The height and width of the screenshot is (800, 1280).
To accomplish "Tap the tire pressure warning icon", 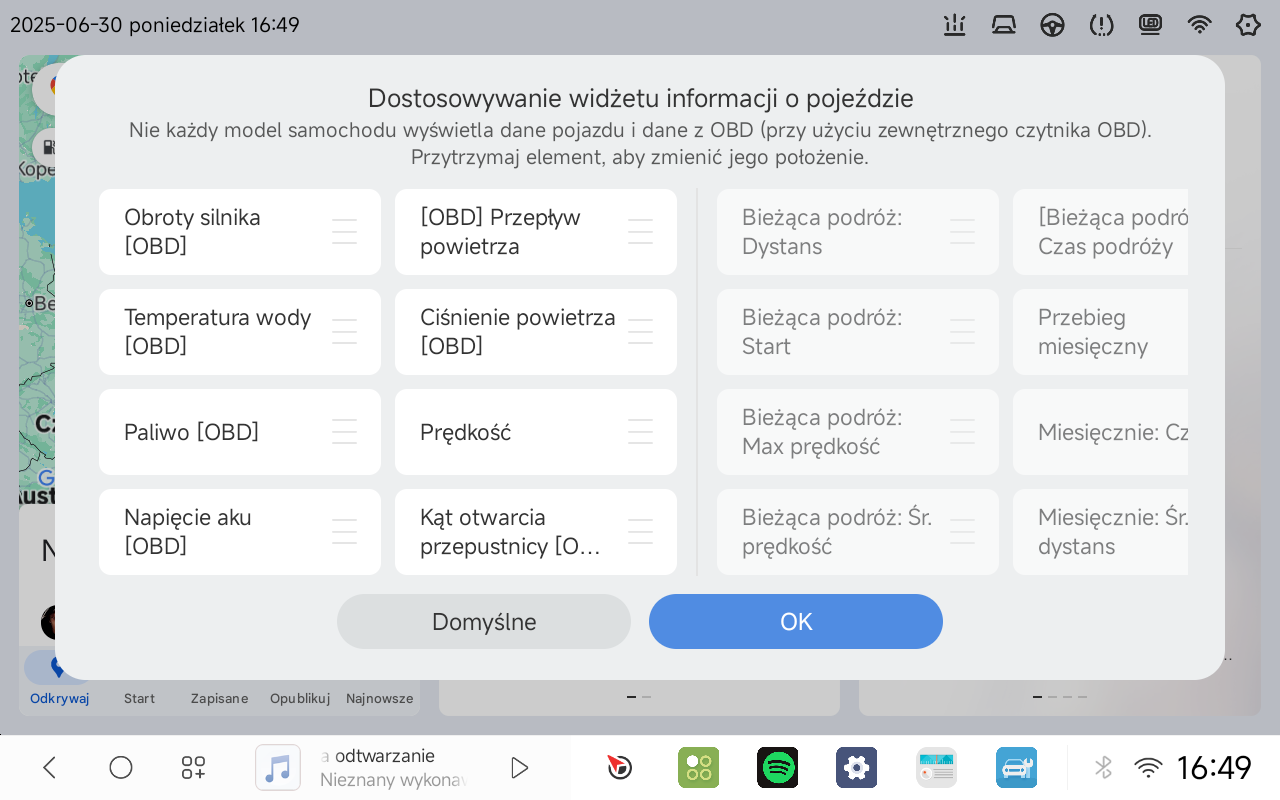I will 1101,25.
